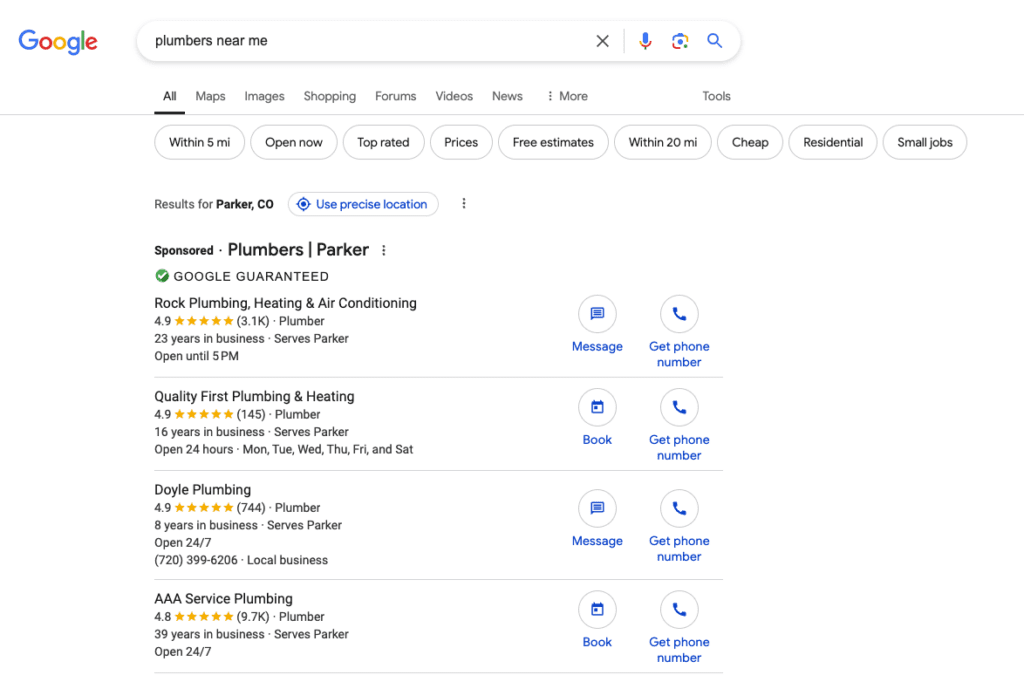Open three-dot menu beside Plumbers | Parker
The image size is (1024, 675).
coord(384,250)
